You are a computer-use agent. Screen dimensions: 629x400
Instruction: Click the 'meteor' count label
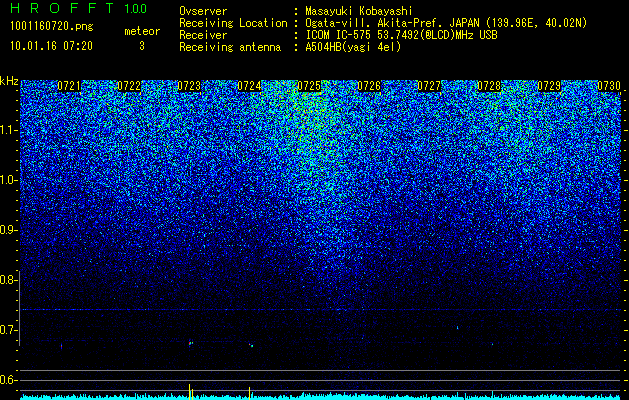point(142,31)
